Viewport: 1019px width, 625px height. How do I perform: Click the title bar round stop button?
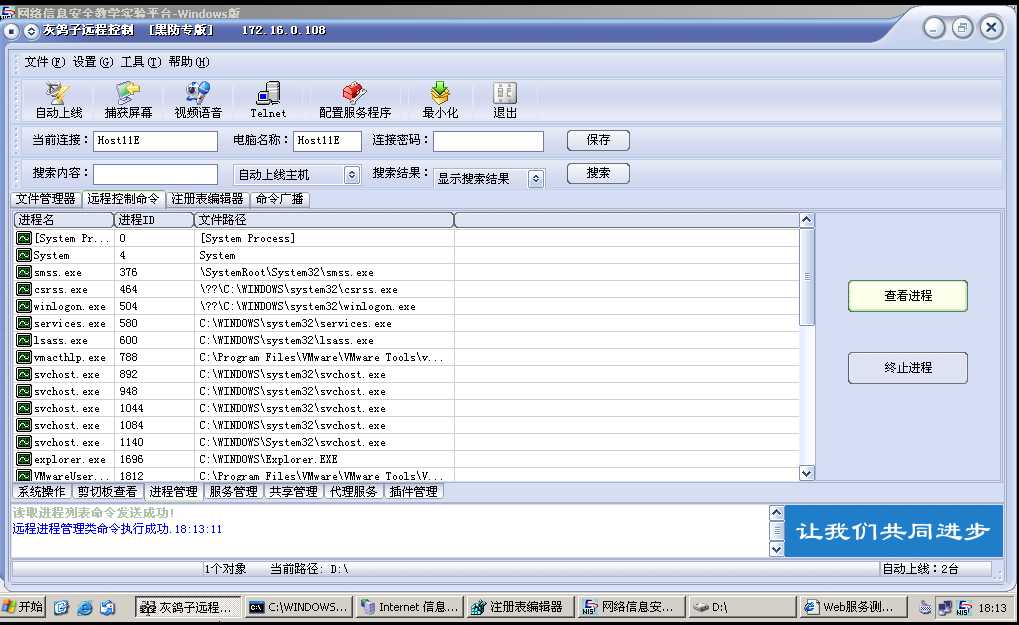click(x=11, y=31)
